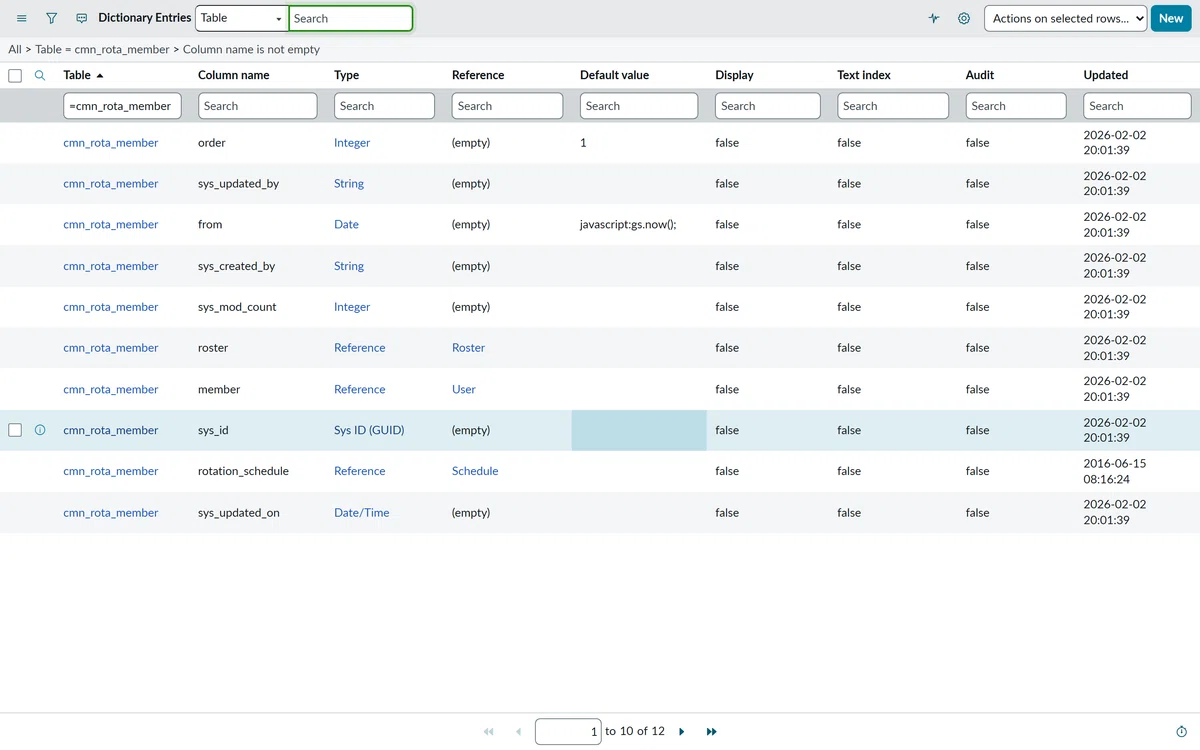
Task: Click the Display column search field
Action: (768, 106)
